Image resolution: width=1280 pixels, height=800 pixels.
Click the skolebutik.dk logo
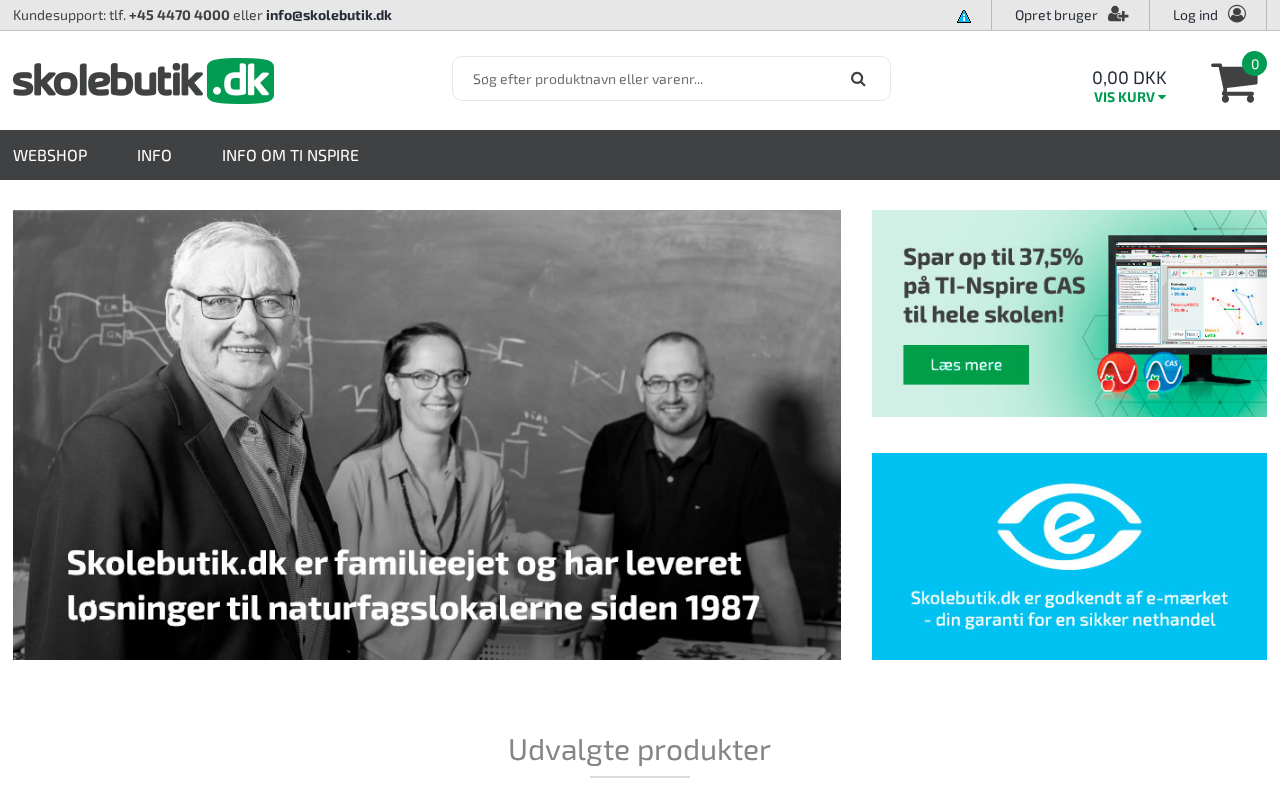[x=143, y=81]
